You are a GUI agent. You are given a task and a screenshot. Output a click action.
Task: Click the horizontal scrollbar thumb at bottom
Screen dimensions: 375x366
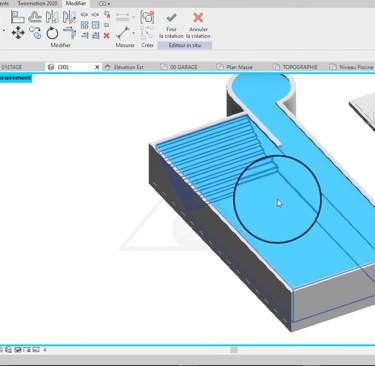tap(234, 350)
